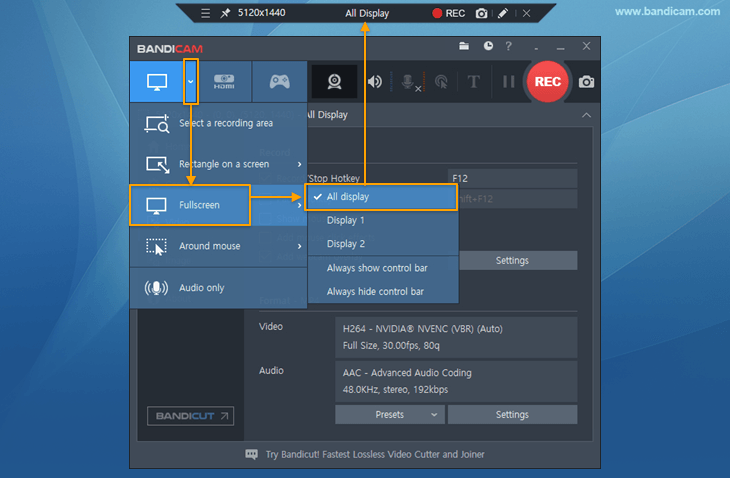Click the speech bubble icon in footer
The width and height of the screenshot is (730, 478).
tap(251, 454)
